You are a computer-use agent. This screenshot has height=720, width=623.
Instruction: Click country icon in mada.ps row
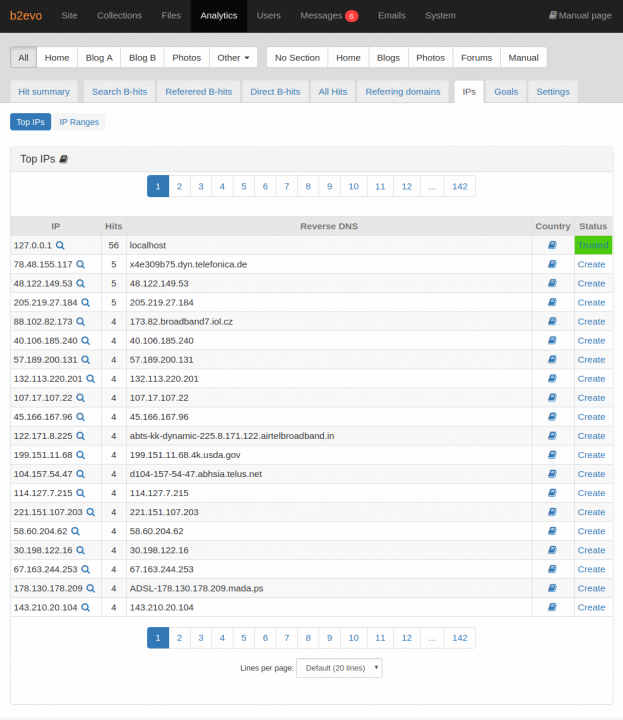(x=552, y=588)
